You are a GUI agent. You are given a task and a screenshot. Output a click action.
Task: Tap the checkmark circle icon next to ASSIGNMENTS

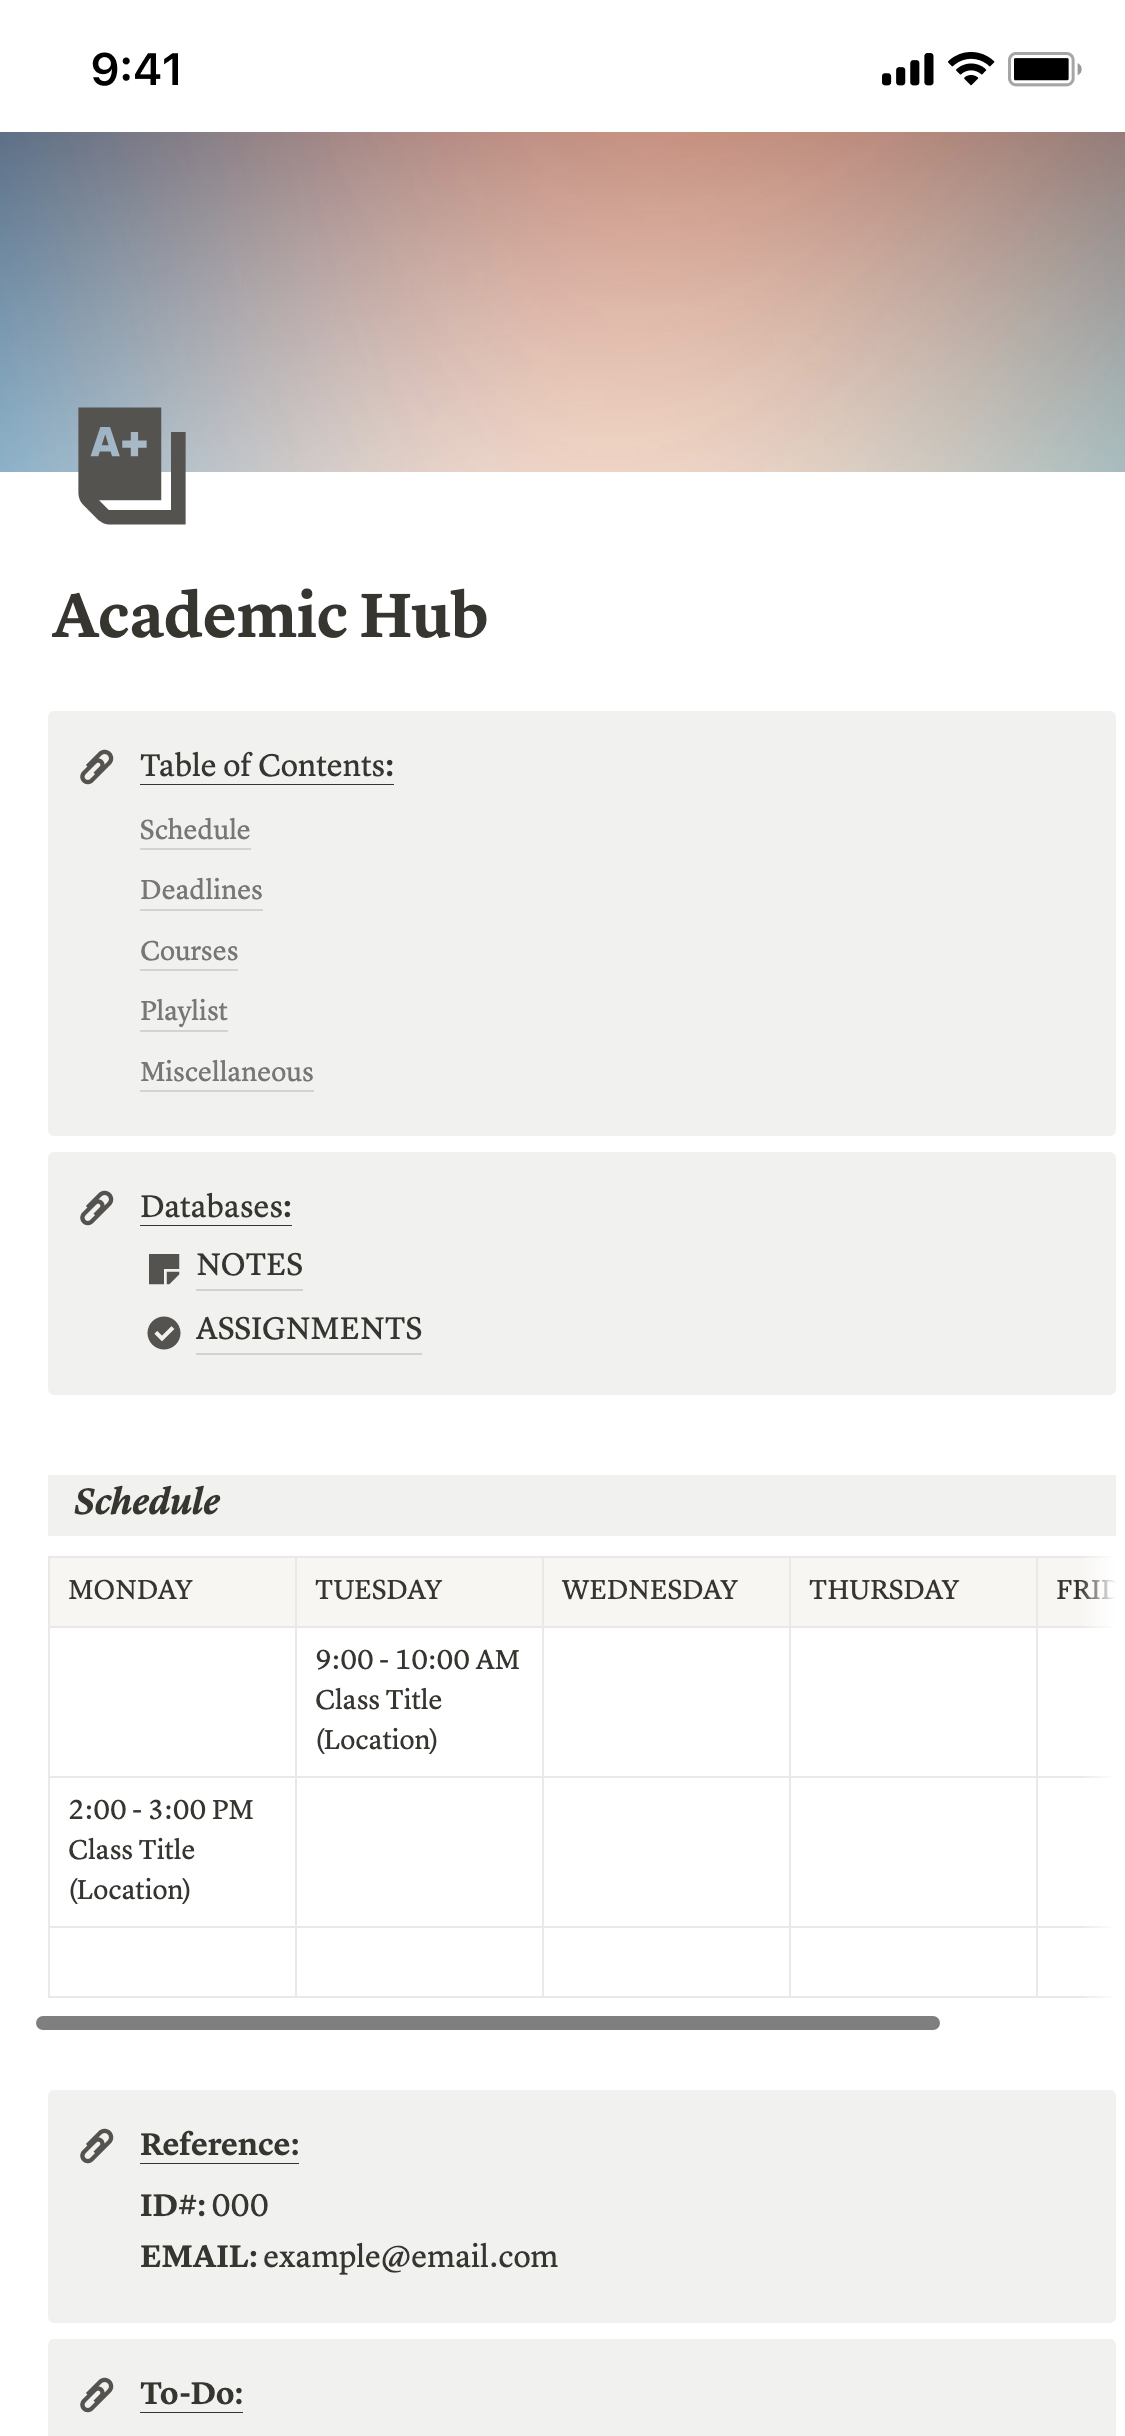(x=163, y=1332)
